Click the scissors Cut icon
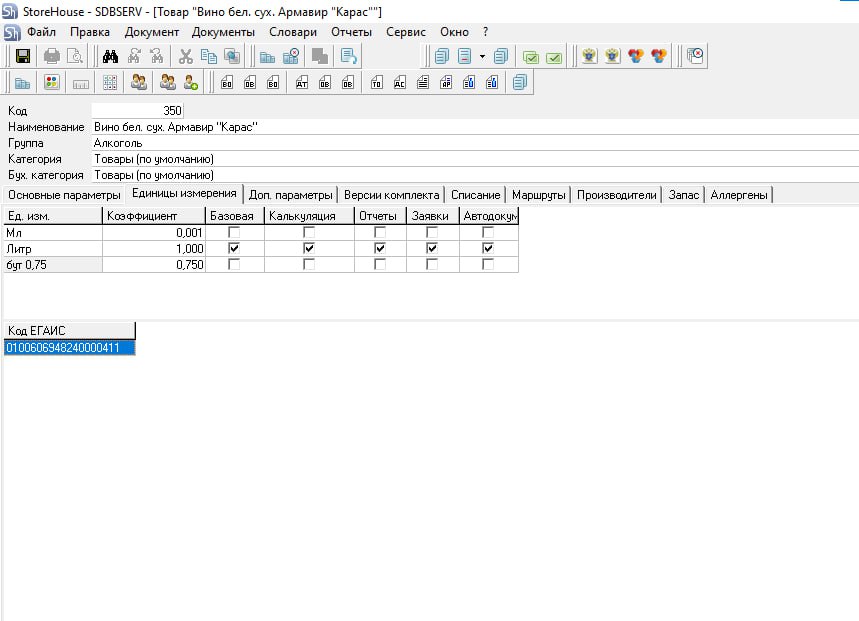This screenshot has width=859, height=621. click(185, 56)
